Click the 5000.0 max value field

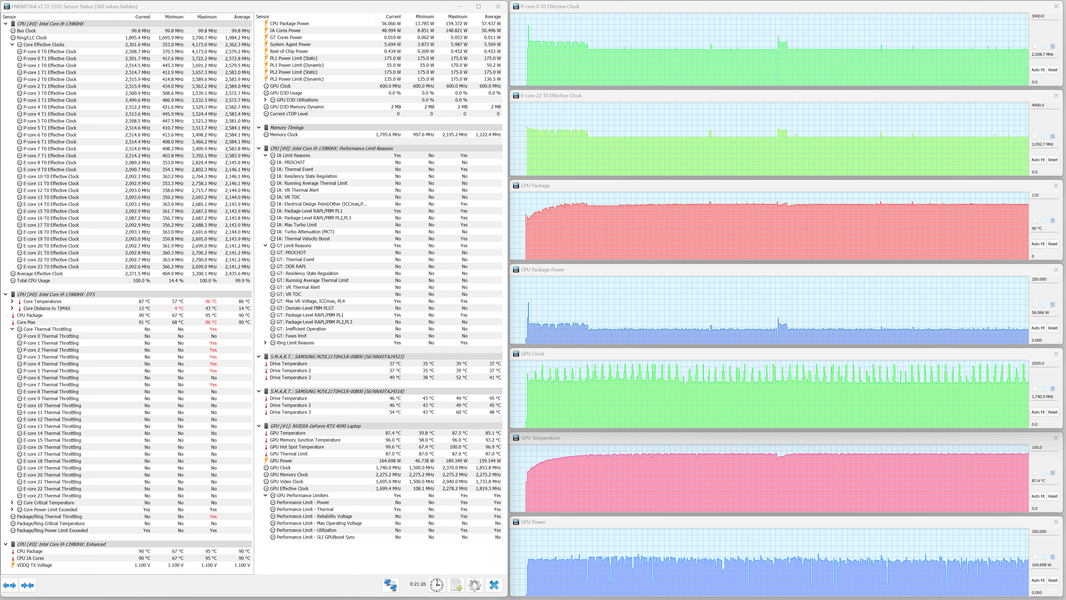tap(1045, 16)
